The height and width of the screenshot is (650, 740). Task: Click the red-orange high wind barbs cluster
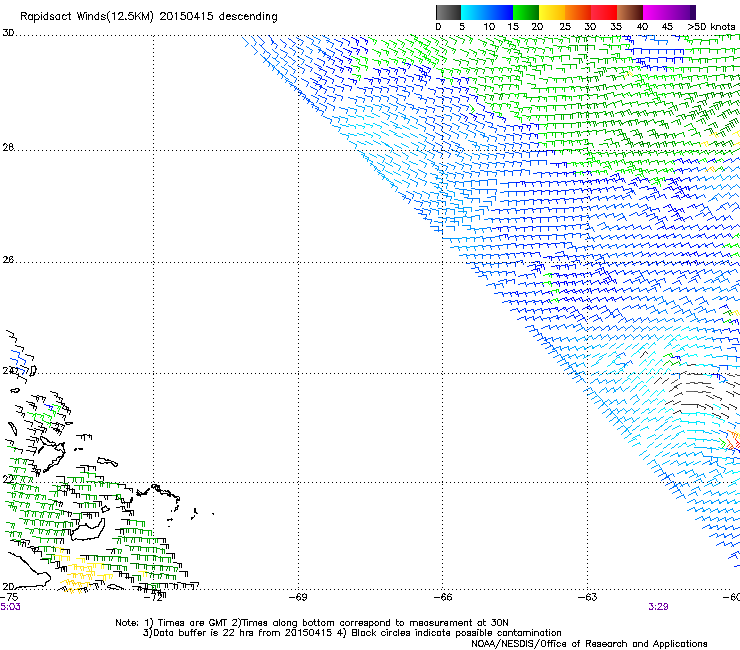733,441
